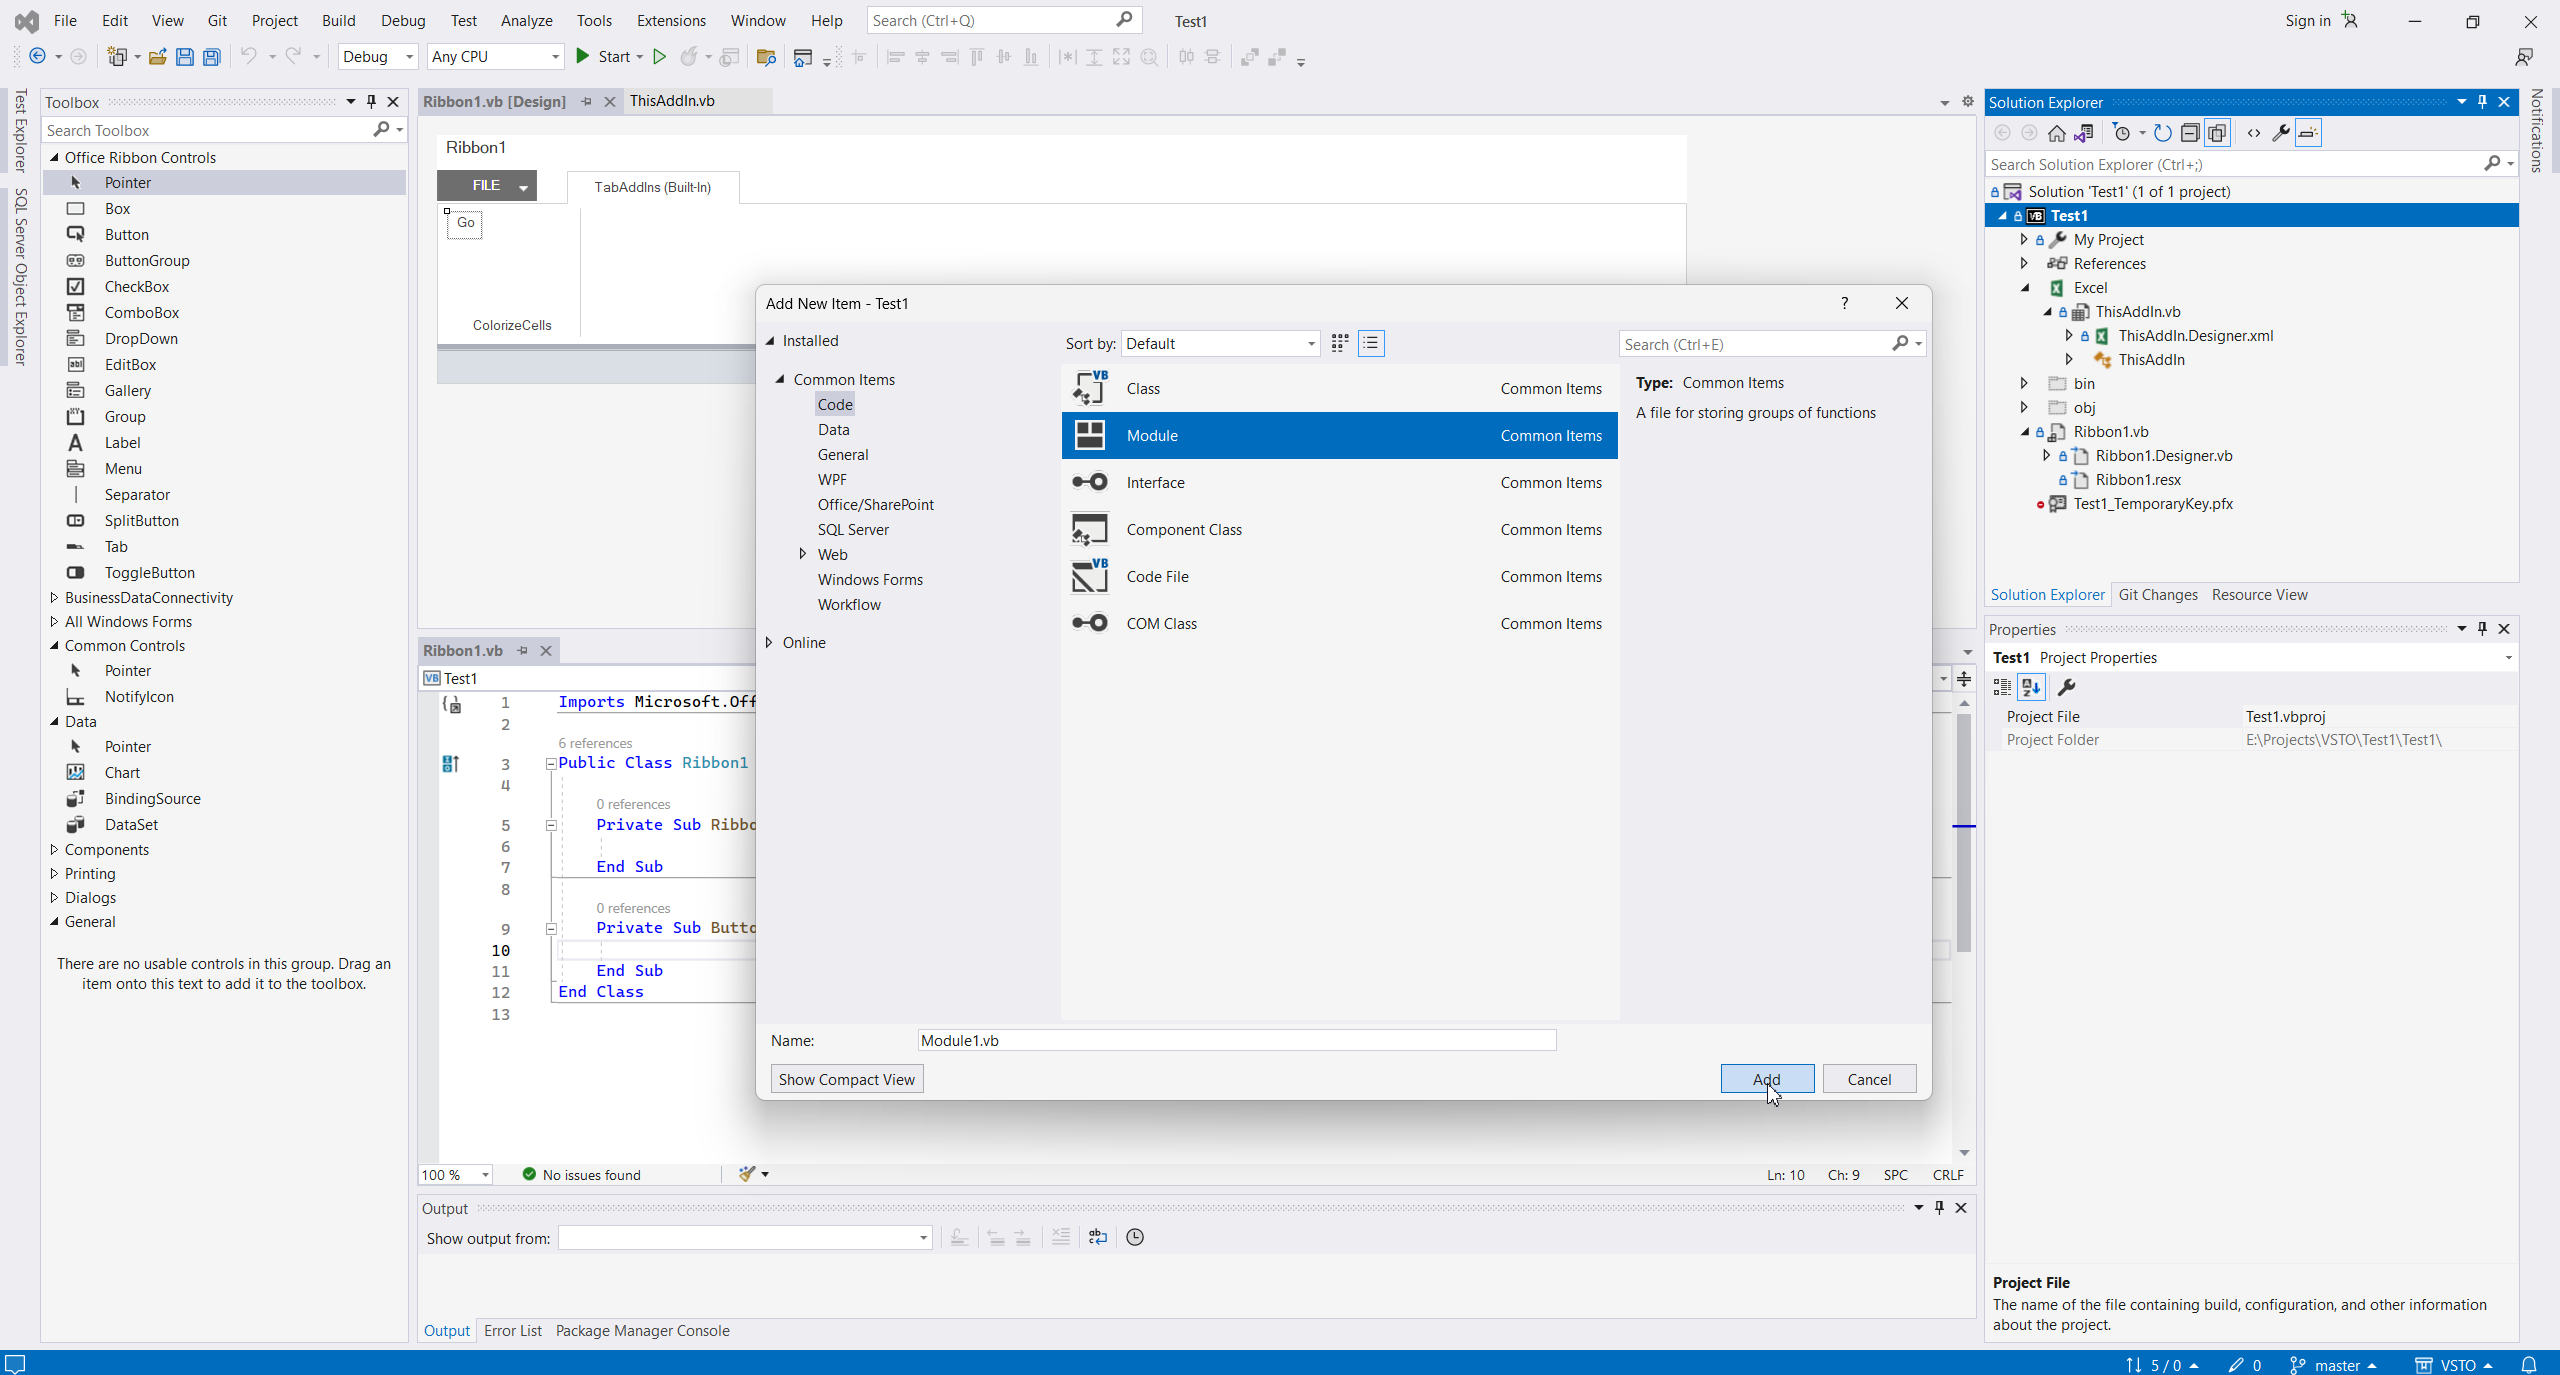
Task: Click the Show Compact View button
Action: pos(846,1079)
